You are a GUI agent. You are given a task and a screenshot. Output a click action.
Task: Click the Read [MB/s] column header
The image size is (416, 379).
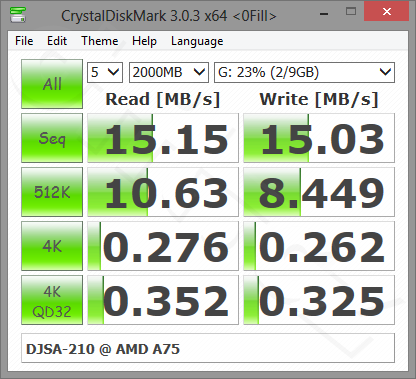click(x=163, y=99)
